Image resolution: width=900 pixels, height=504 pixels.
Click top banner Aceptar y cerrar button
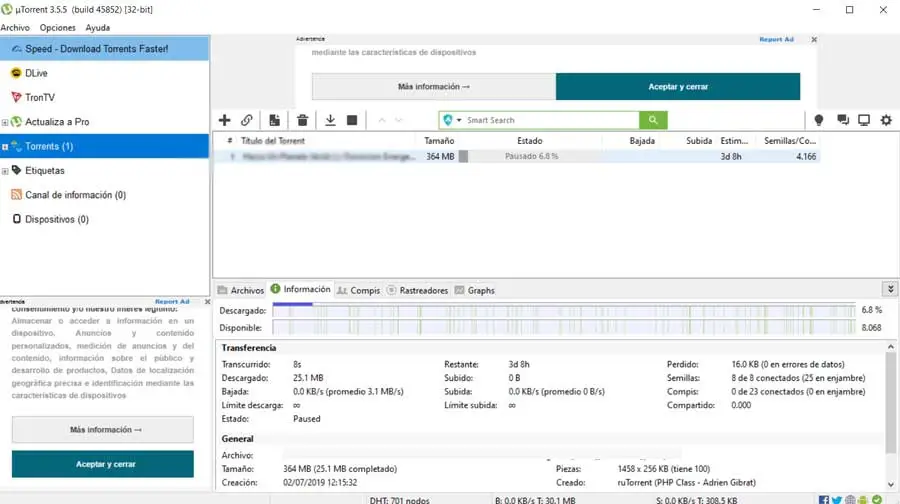(678, 87)
